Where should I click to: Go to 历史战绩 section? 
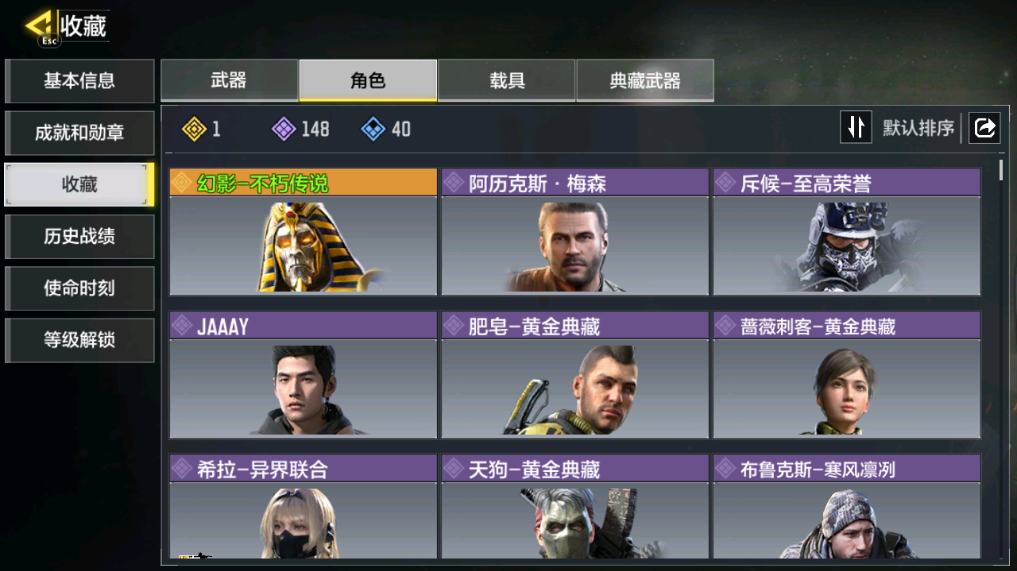click(80, 236)
